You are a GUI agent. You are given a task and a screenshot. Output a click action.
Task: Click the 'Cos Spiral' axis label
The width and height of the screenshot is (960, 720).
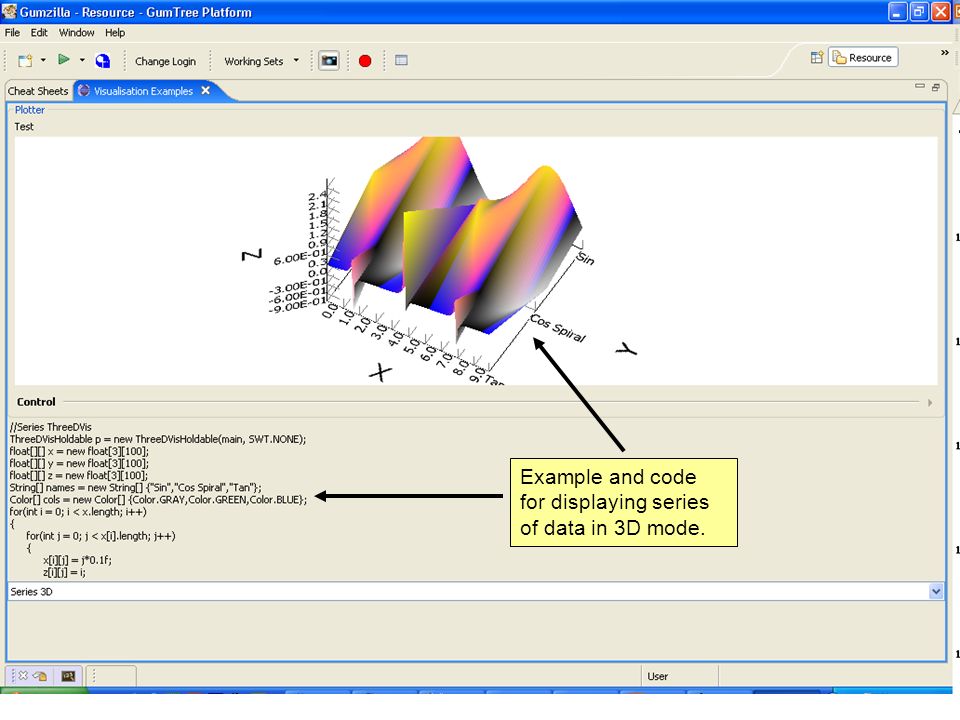pos(558,328)
